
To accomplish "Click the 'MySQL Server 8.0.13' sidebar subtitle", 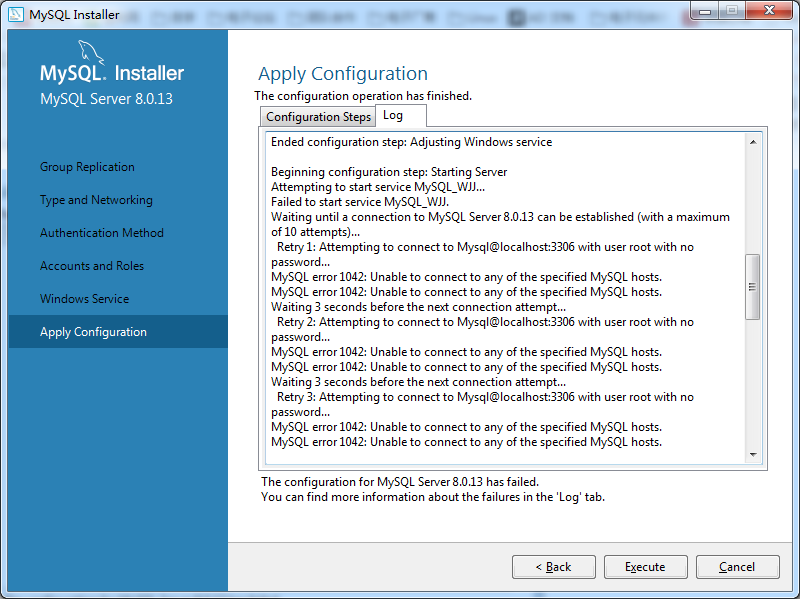I will [106, 99].
